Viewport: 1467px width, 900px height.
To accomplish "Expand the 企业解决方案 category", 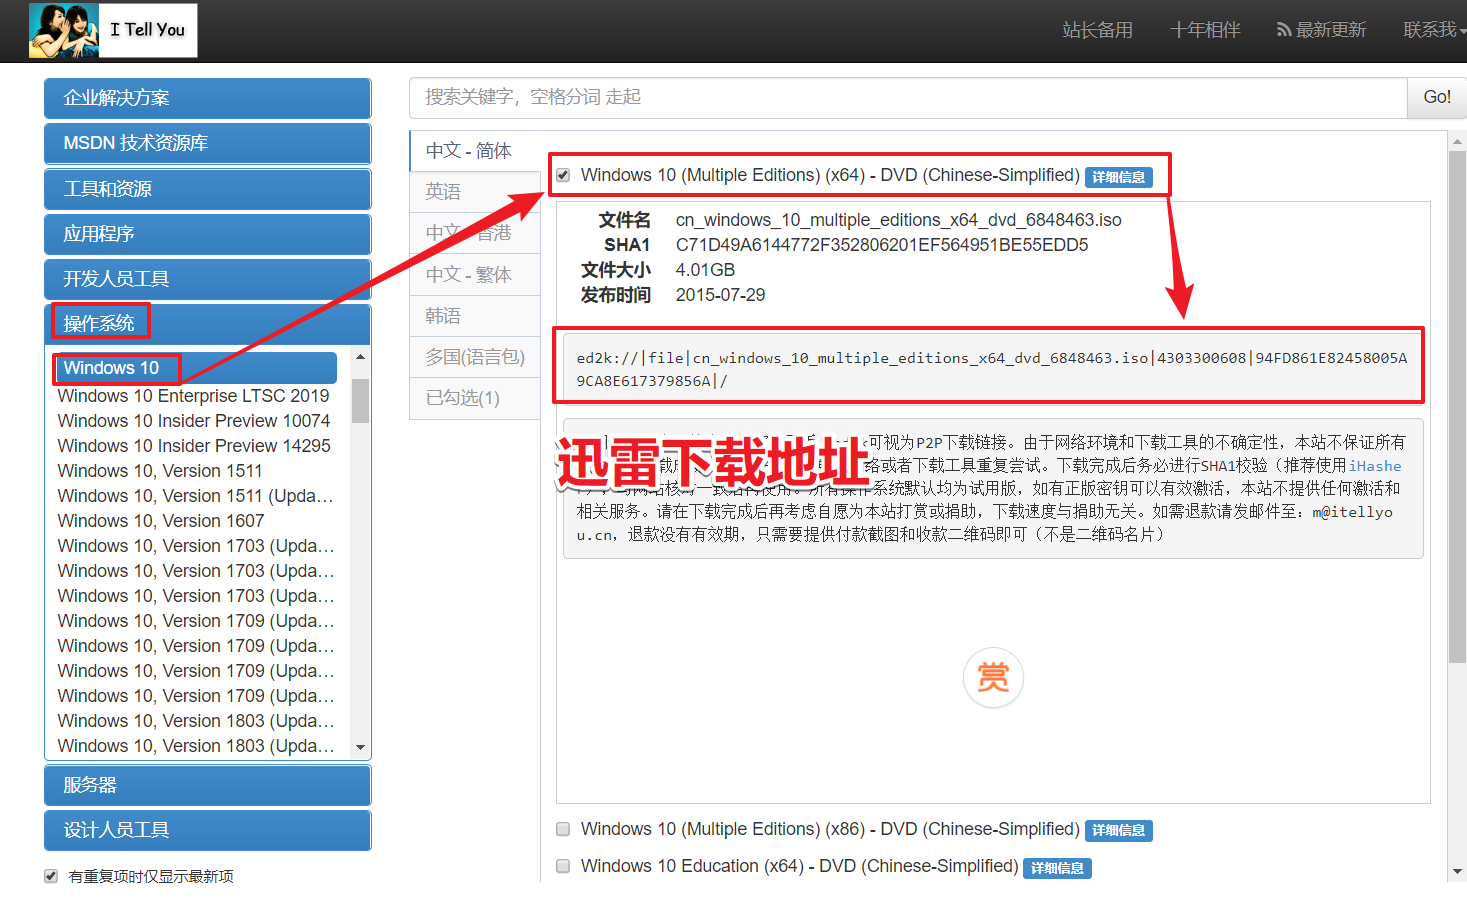I will pos(207,98).
